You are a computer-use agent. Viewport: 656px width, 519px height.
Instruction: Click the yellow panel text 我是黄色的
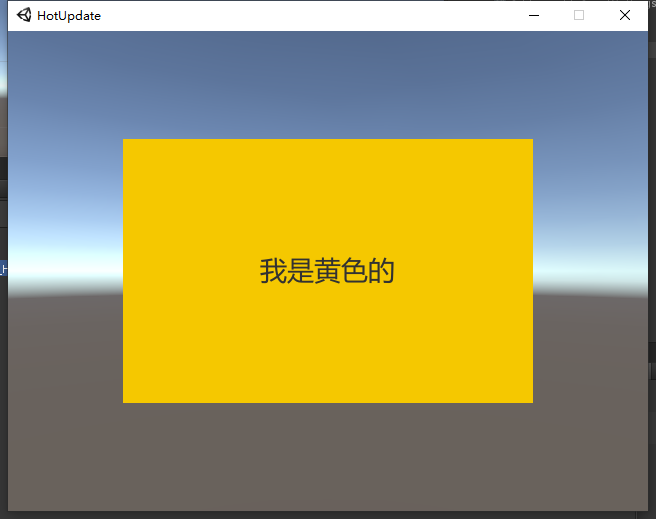(327, 271)
